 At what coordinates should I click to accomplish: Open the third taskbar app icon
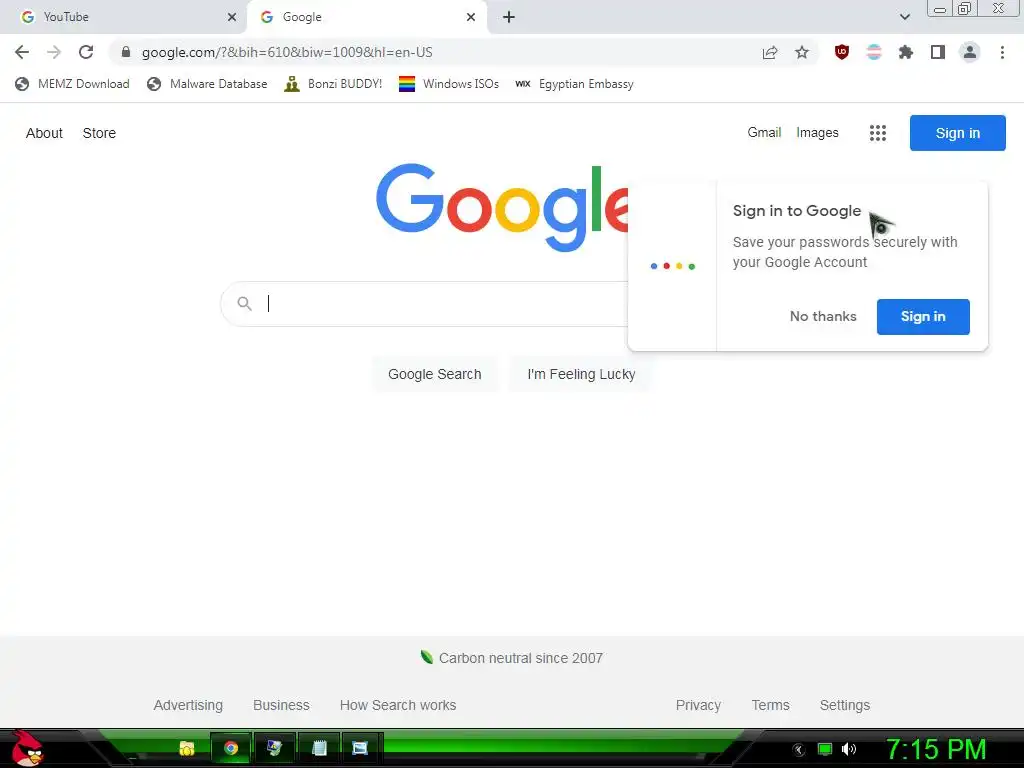[x=274, y=748]
